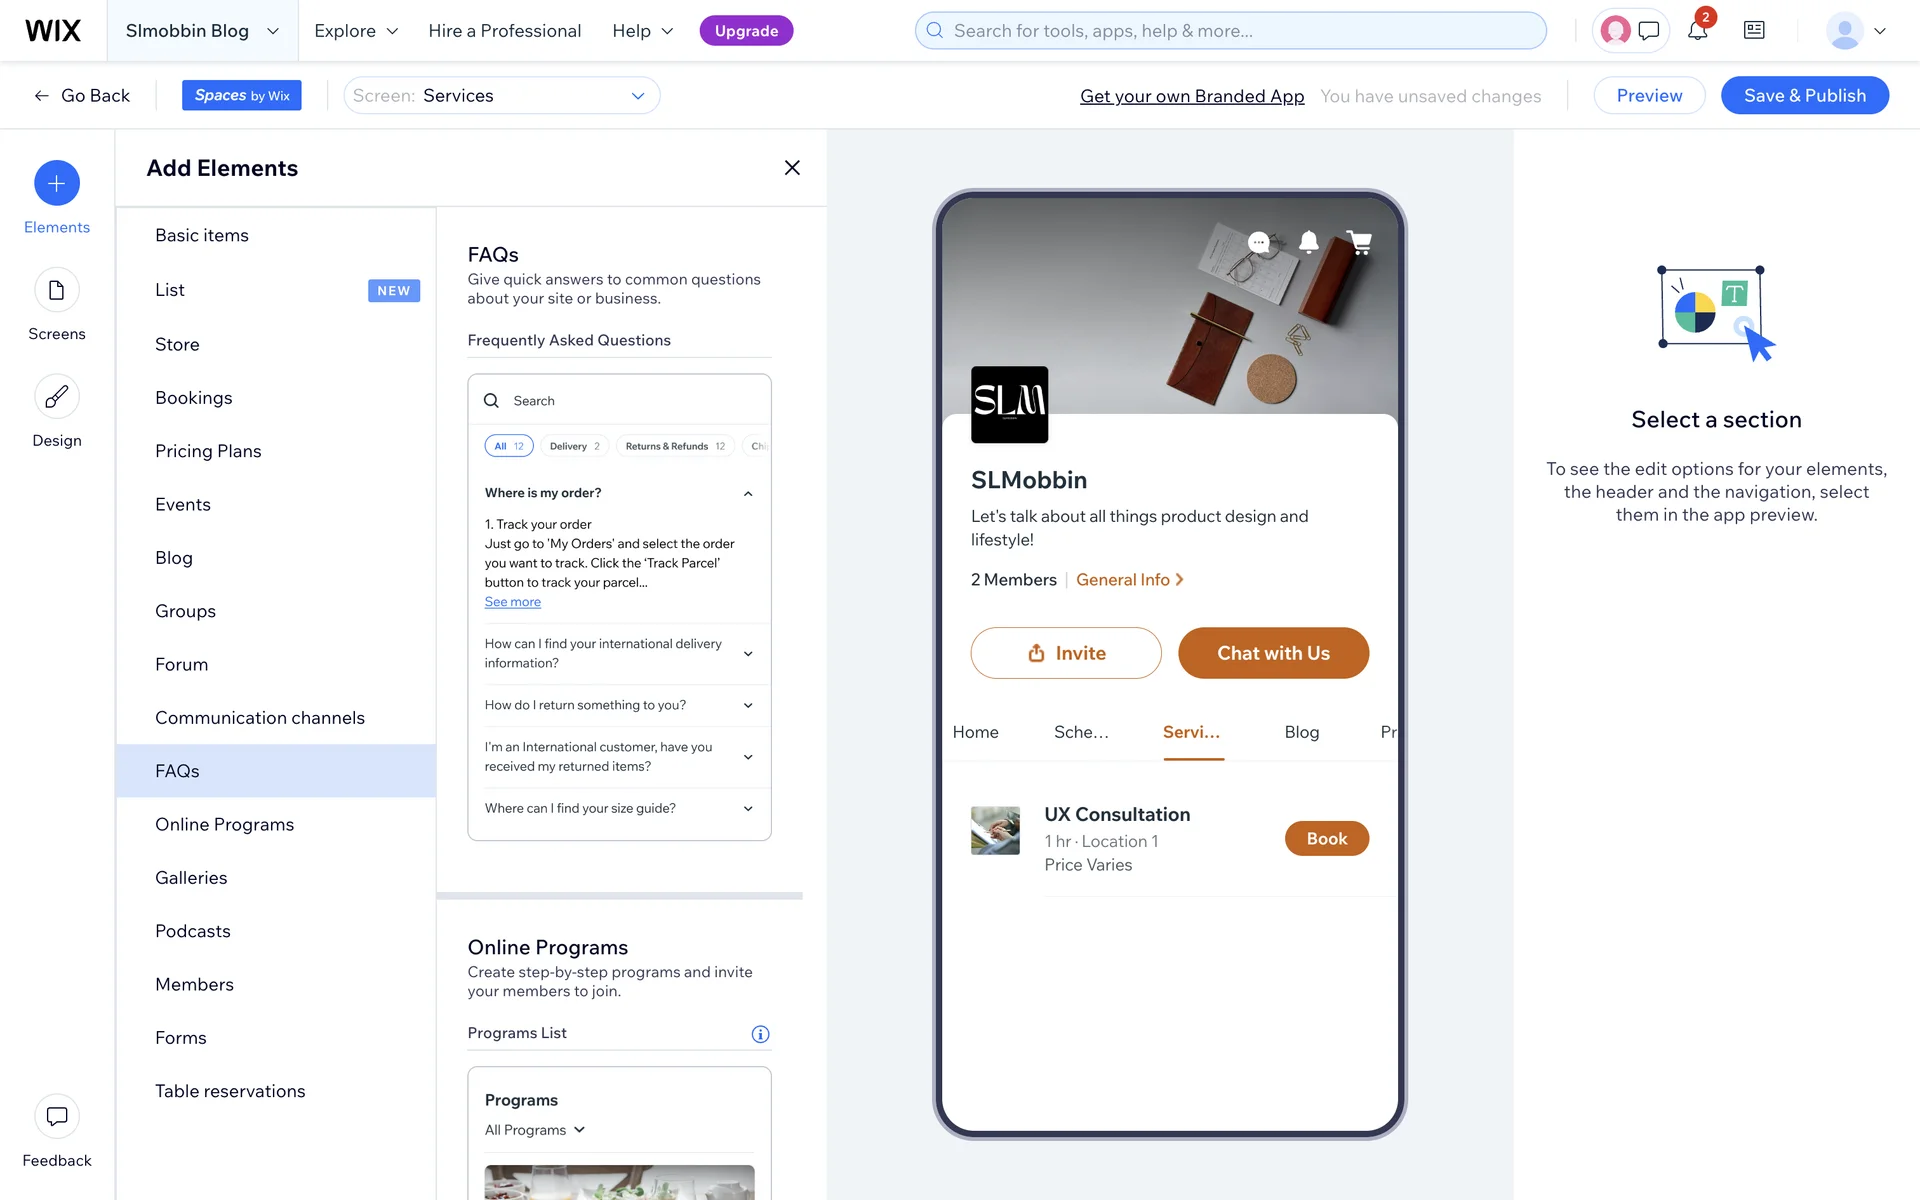Viewport: 1920px width, 1200px height.
Task: Collapse the 'Where is my order?' question
Action: [x=748, y=494]
